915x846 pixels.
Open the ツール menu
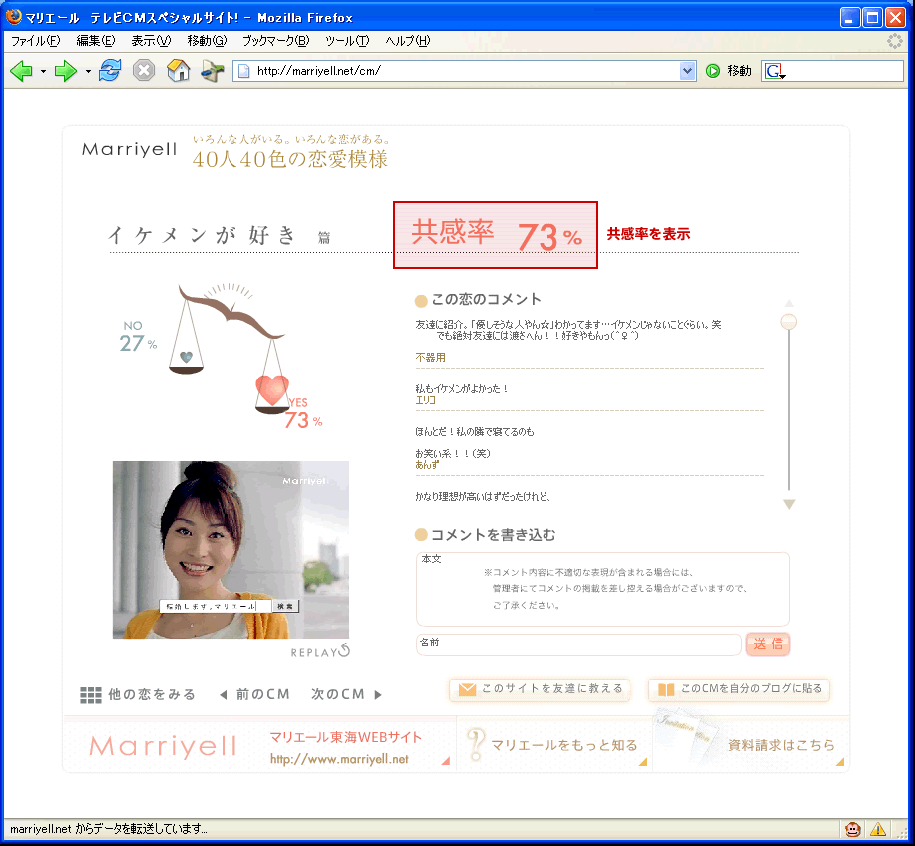tap(347, 41)
